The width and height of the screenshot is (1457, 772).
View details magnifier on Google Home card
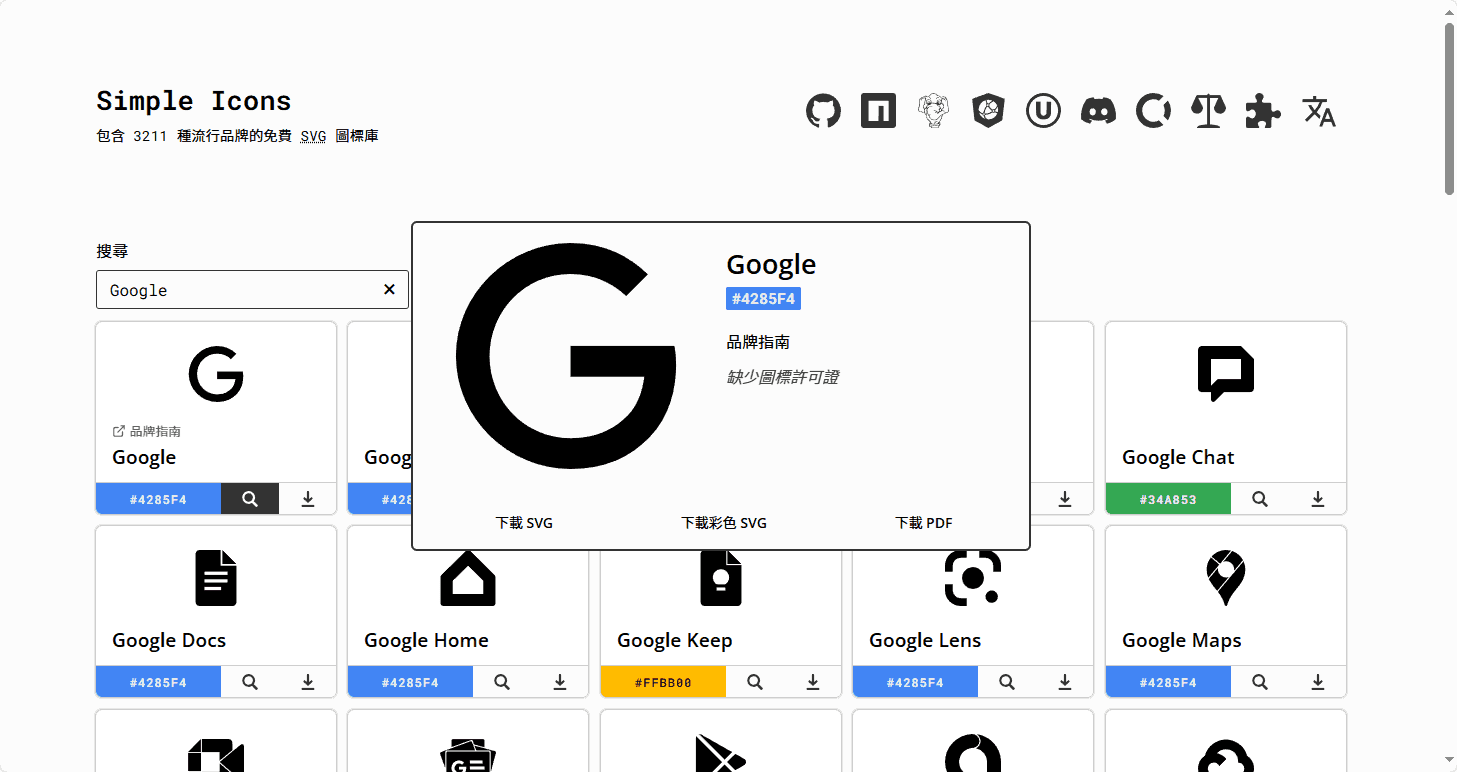(502, 682)
